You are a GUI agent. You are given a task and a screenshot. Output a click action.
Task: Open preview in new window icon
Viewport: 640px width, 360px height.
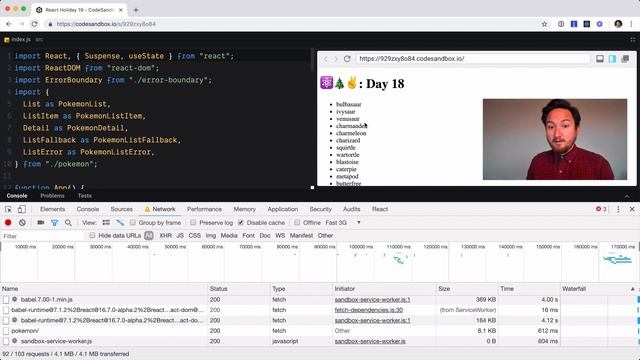click(625, 59)
